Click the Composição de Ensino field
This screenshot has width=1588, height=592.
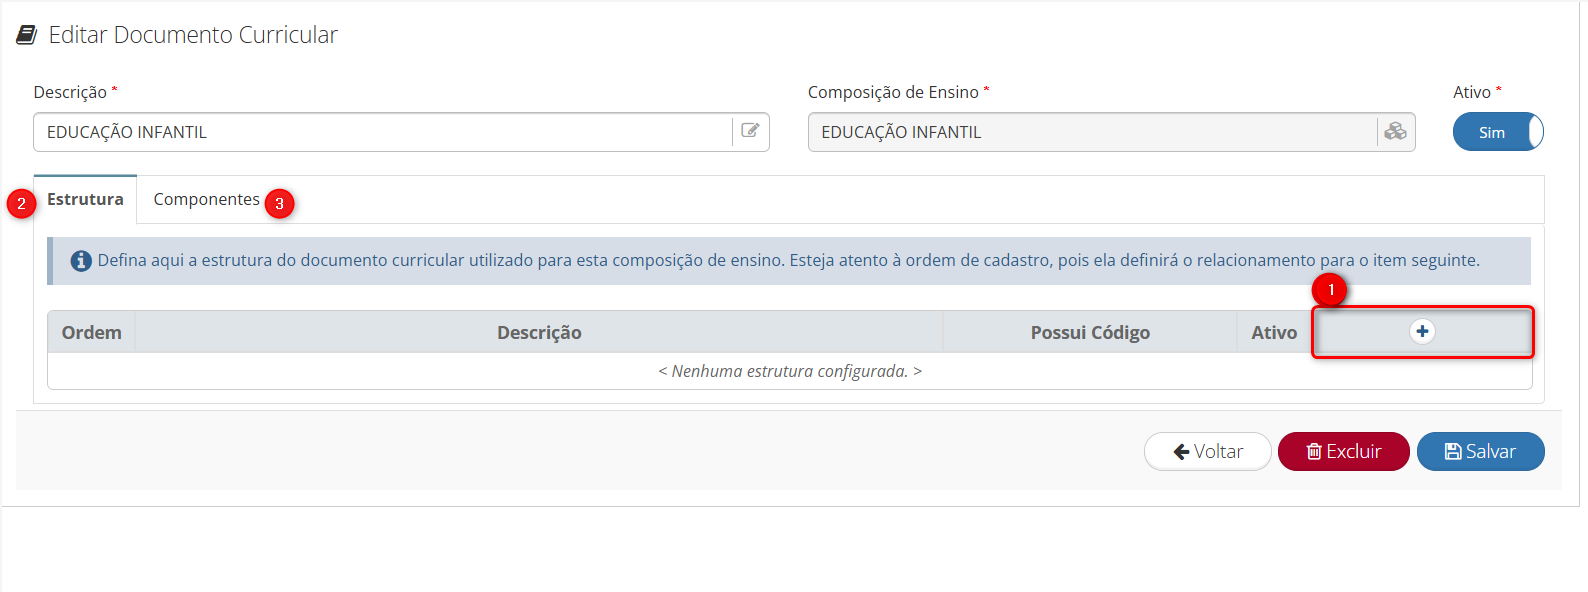click(1090, 132)
